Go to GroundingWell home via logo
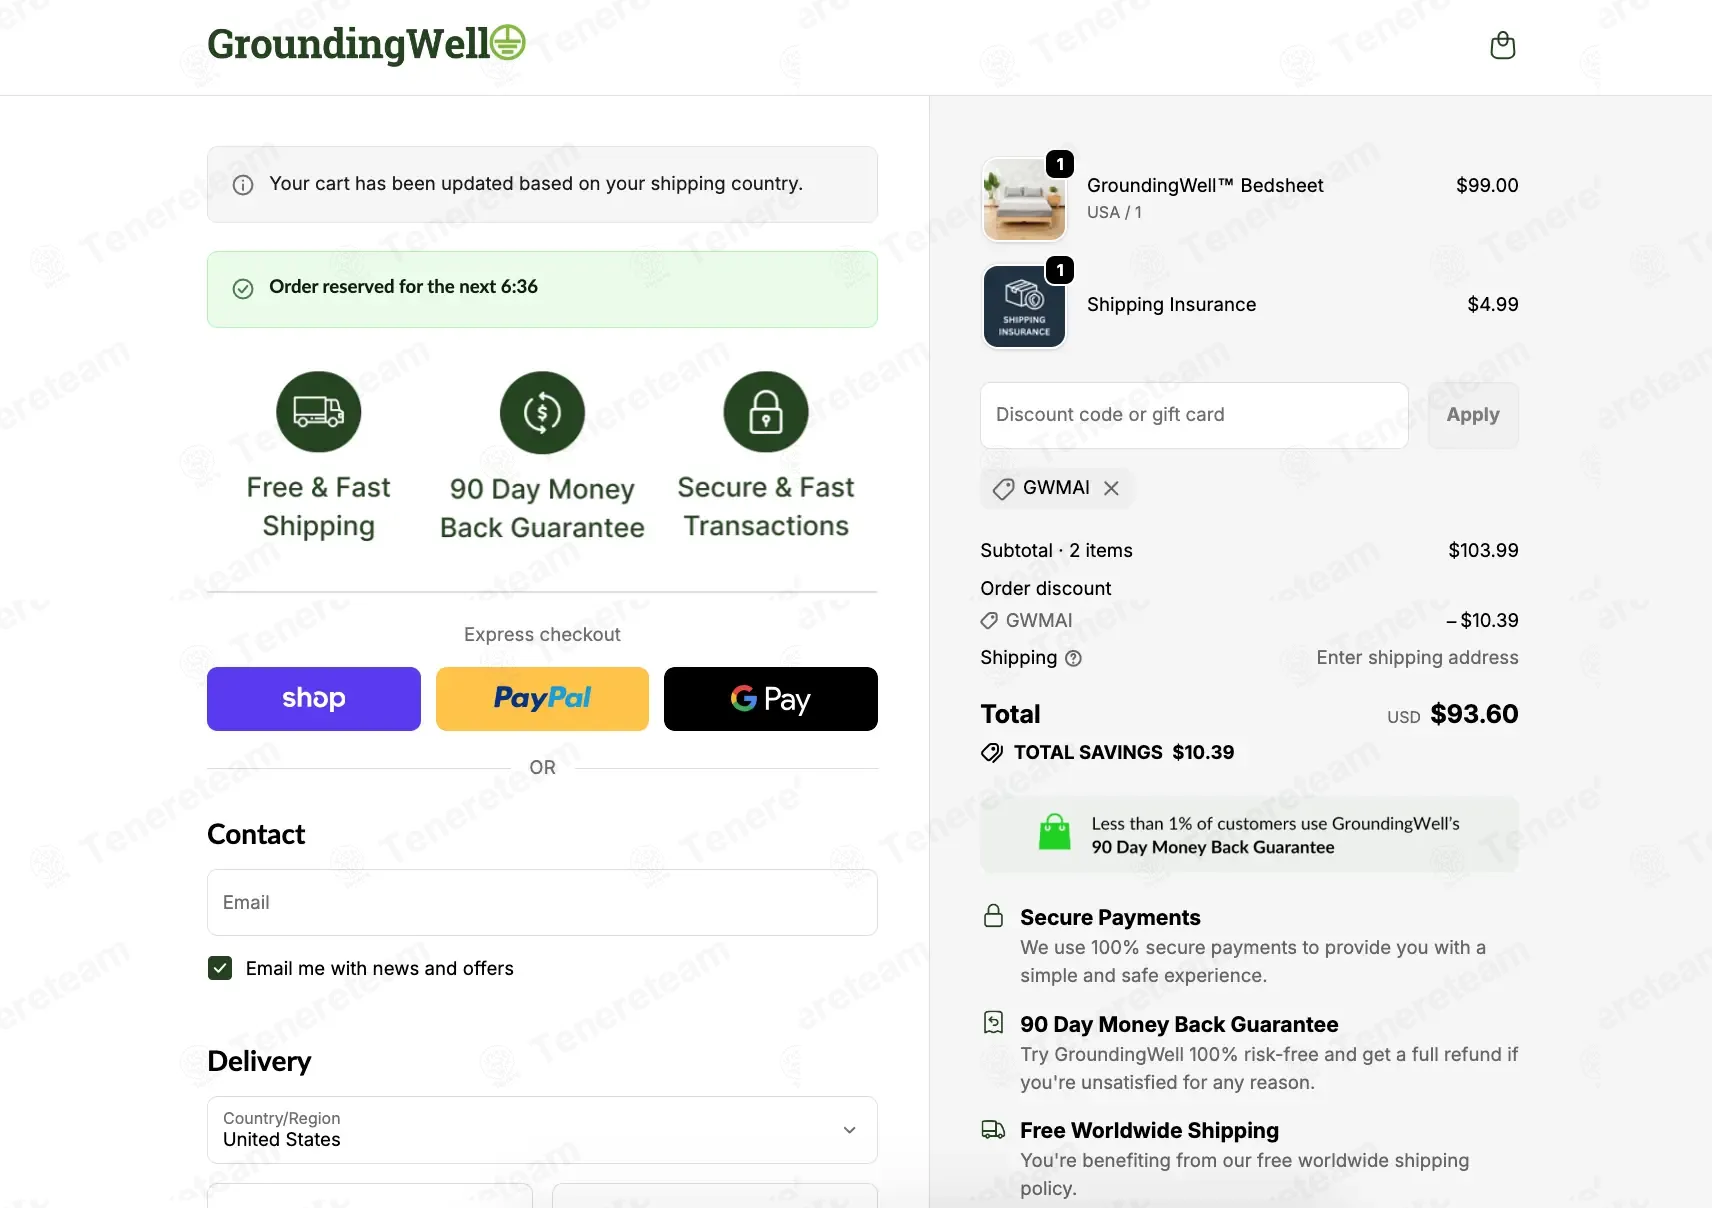 tap(365, 44)
